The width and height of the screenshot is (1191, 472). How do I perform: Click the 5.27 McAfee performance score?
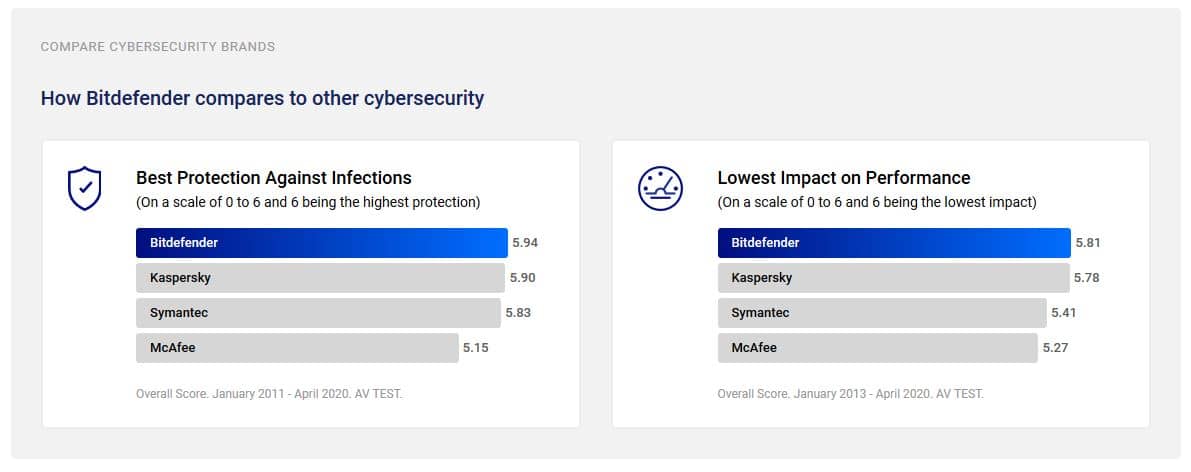click(x=1056, y=348)
